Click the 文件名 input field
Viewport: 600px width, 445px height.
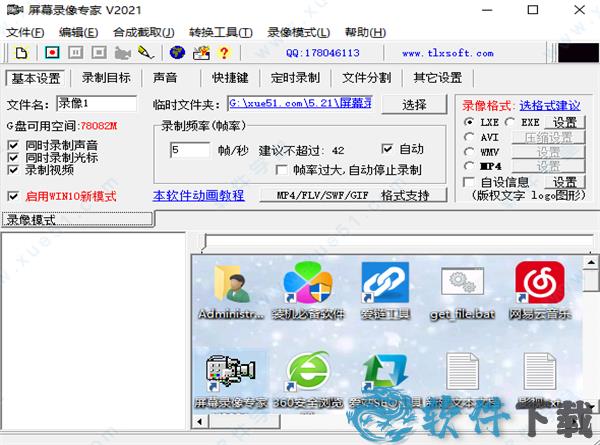pyautogui.click(x=96, y=103)
